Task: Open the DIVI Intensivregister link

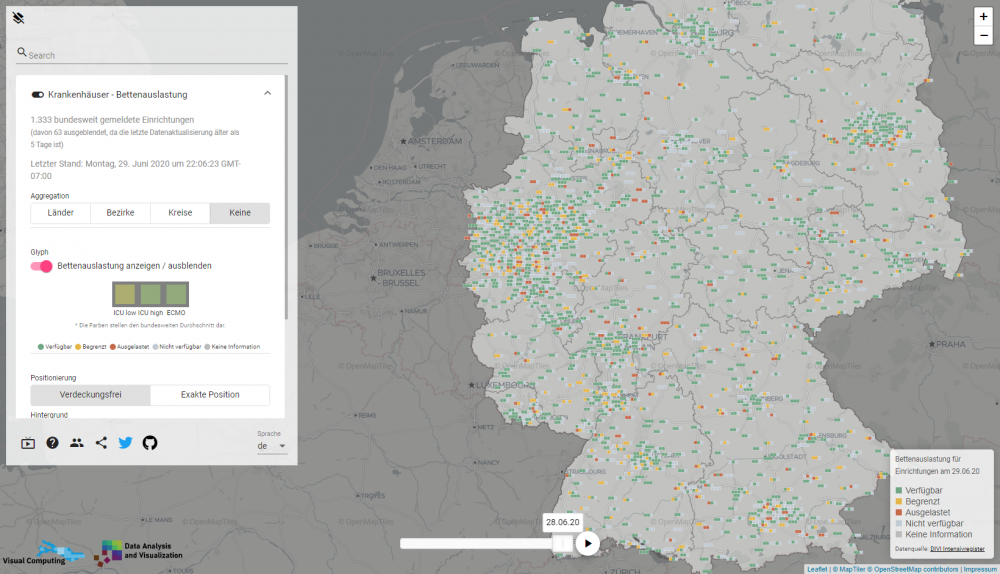Action: click(957, 549)
